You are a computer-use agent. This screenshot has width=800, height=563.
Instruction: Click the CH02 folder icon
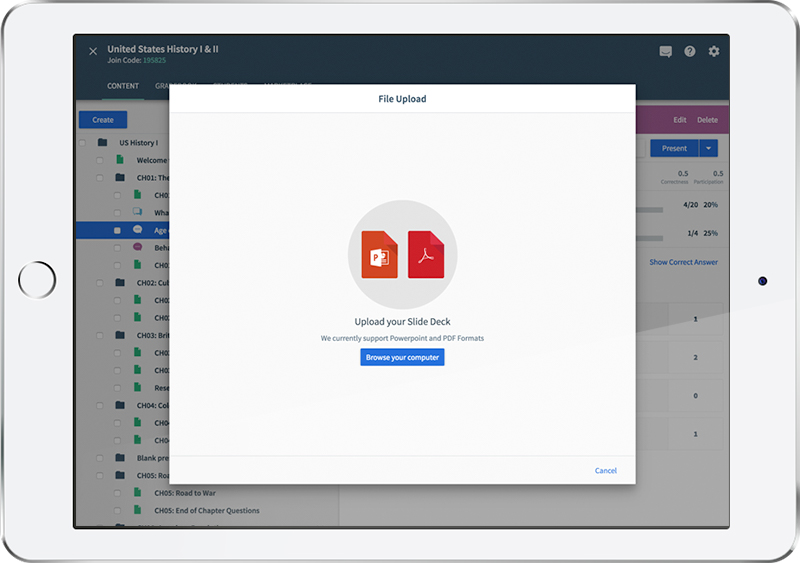(x=120, y=282)
